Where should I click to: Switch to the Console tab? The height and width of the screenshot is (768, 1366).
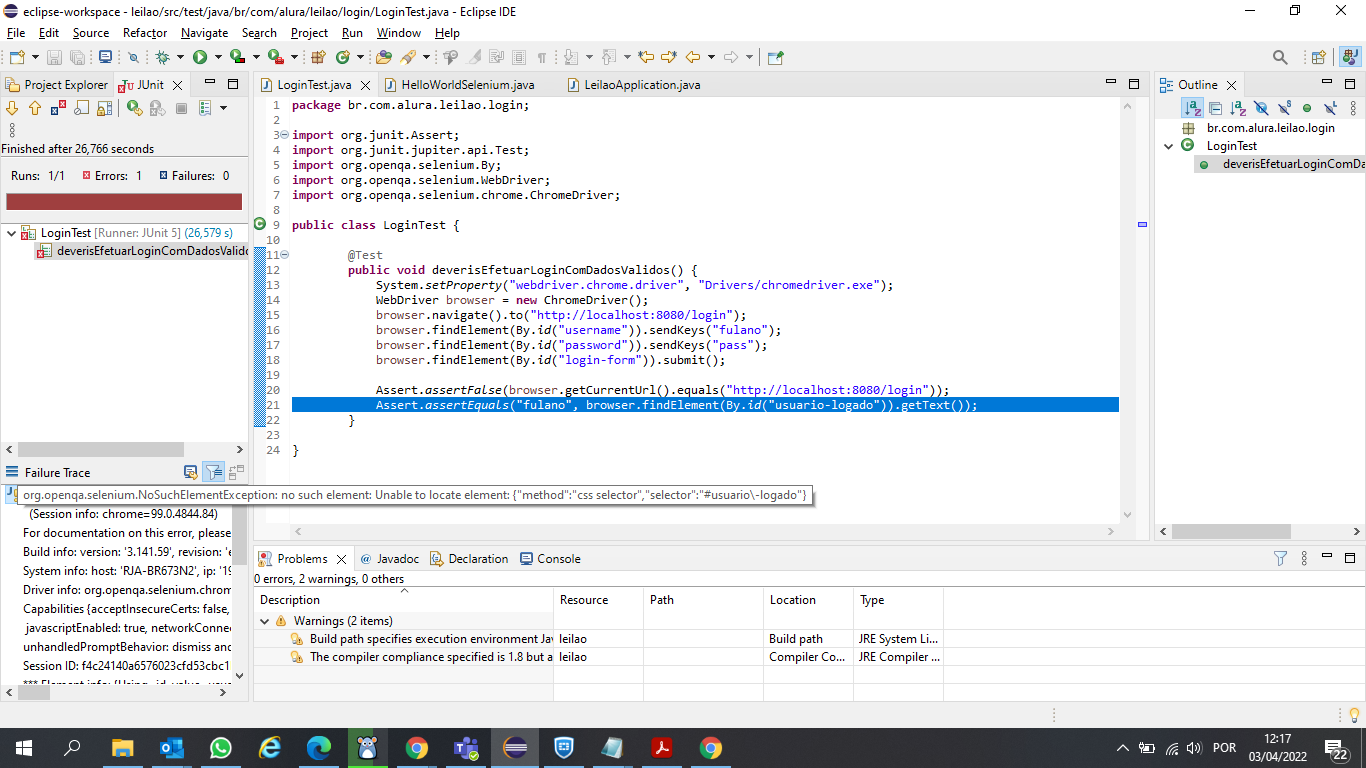point(558,559)
